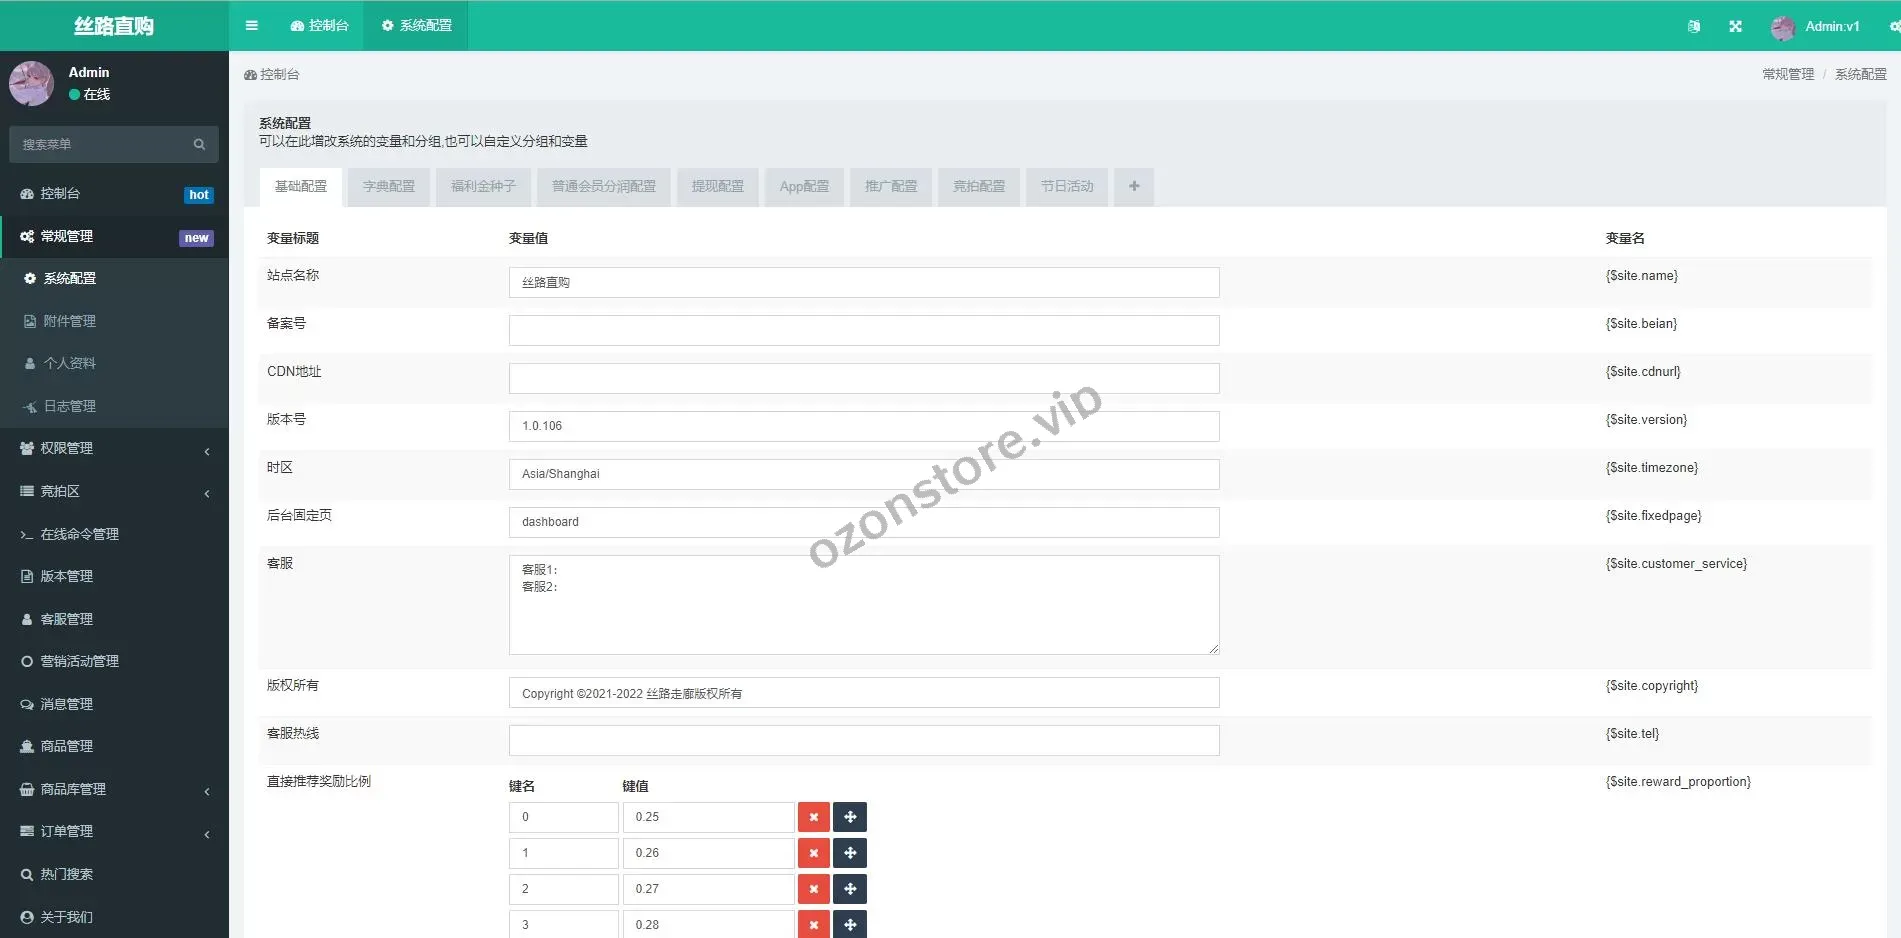Switch to the 字典配置 tab
Viewport: 1901px width, 938px height.
[388, 187]
